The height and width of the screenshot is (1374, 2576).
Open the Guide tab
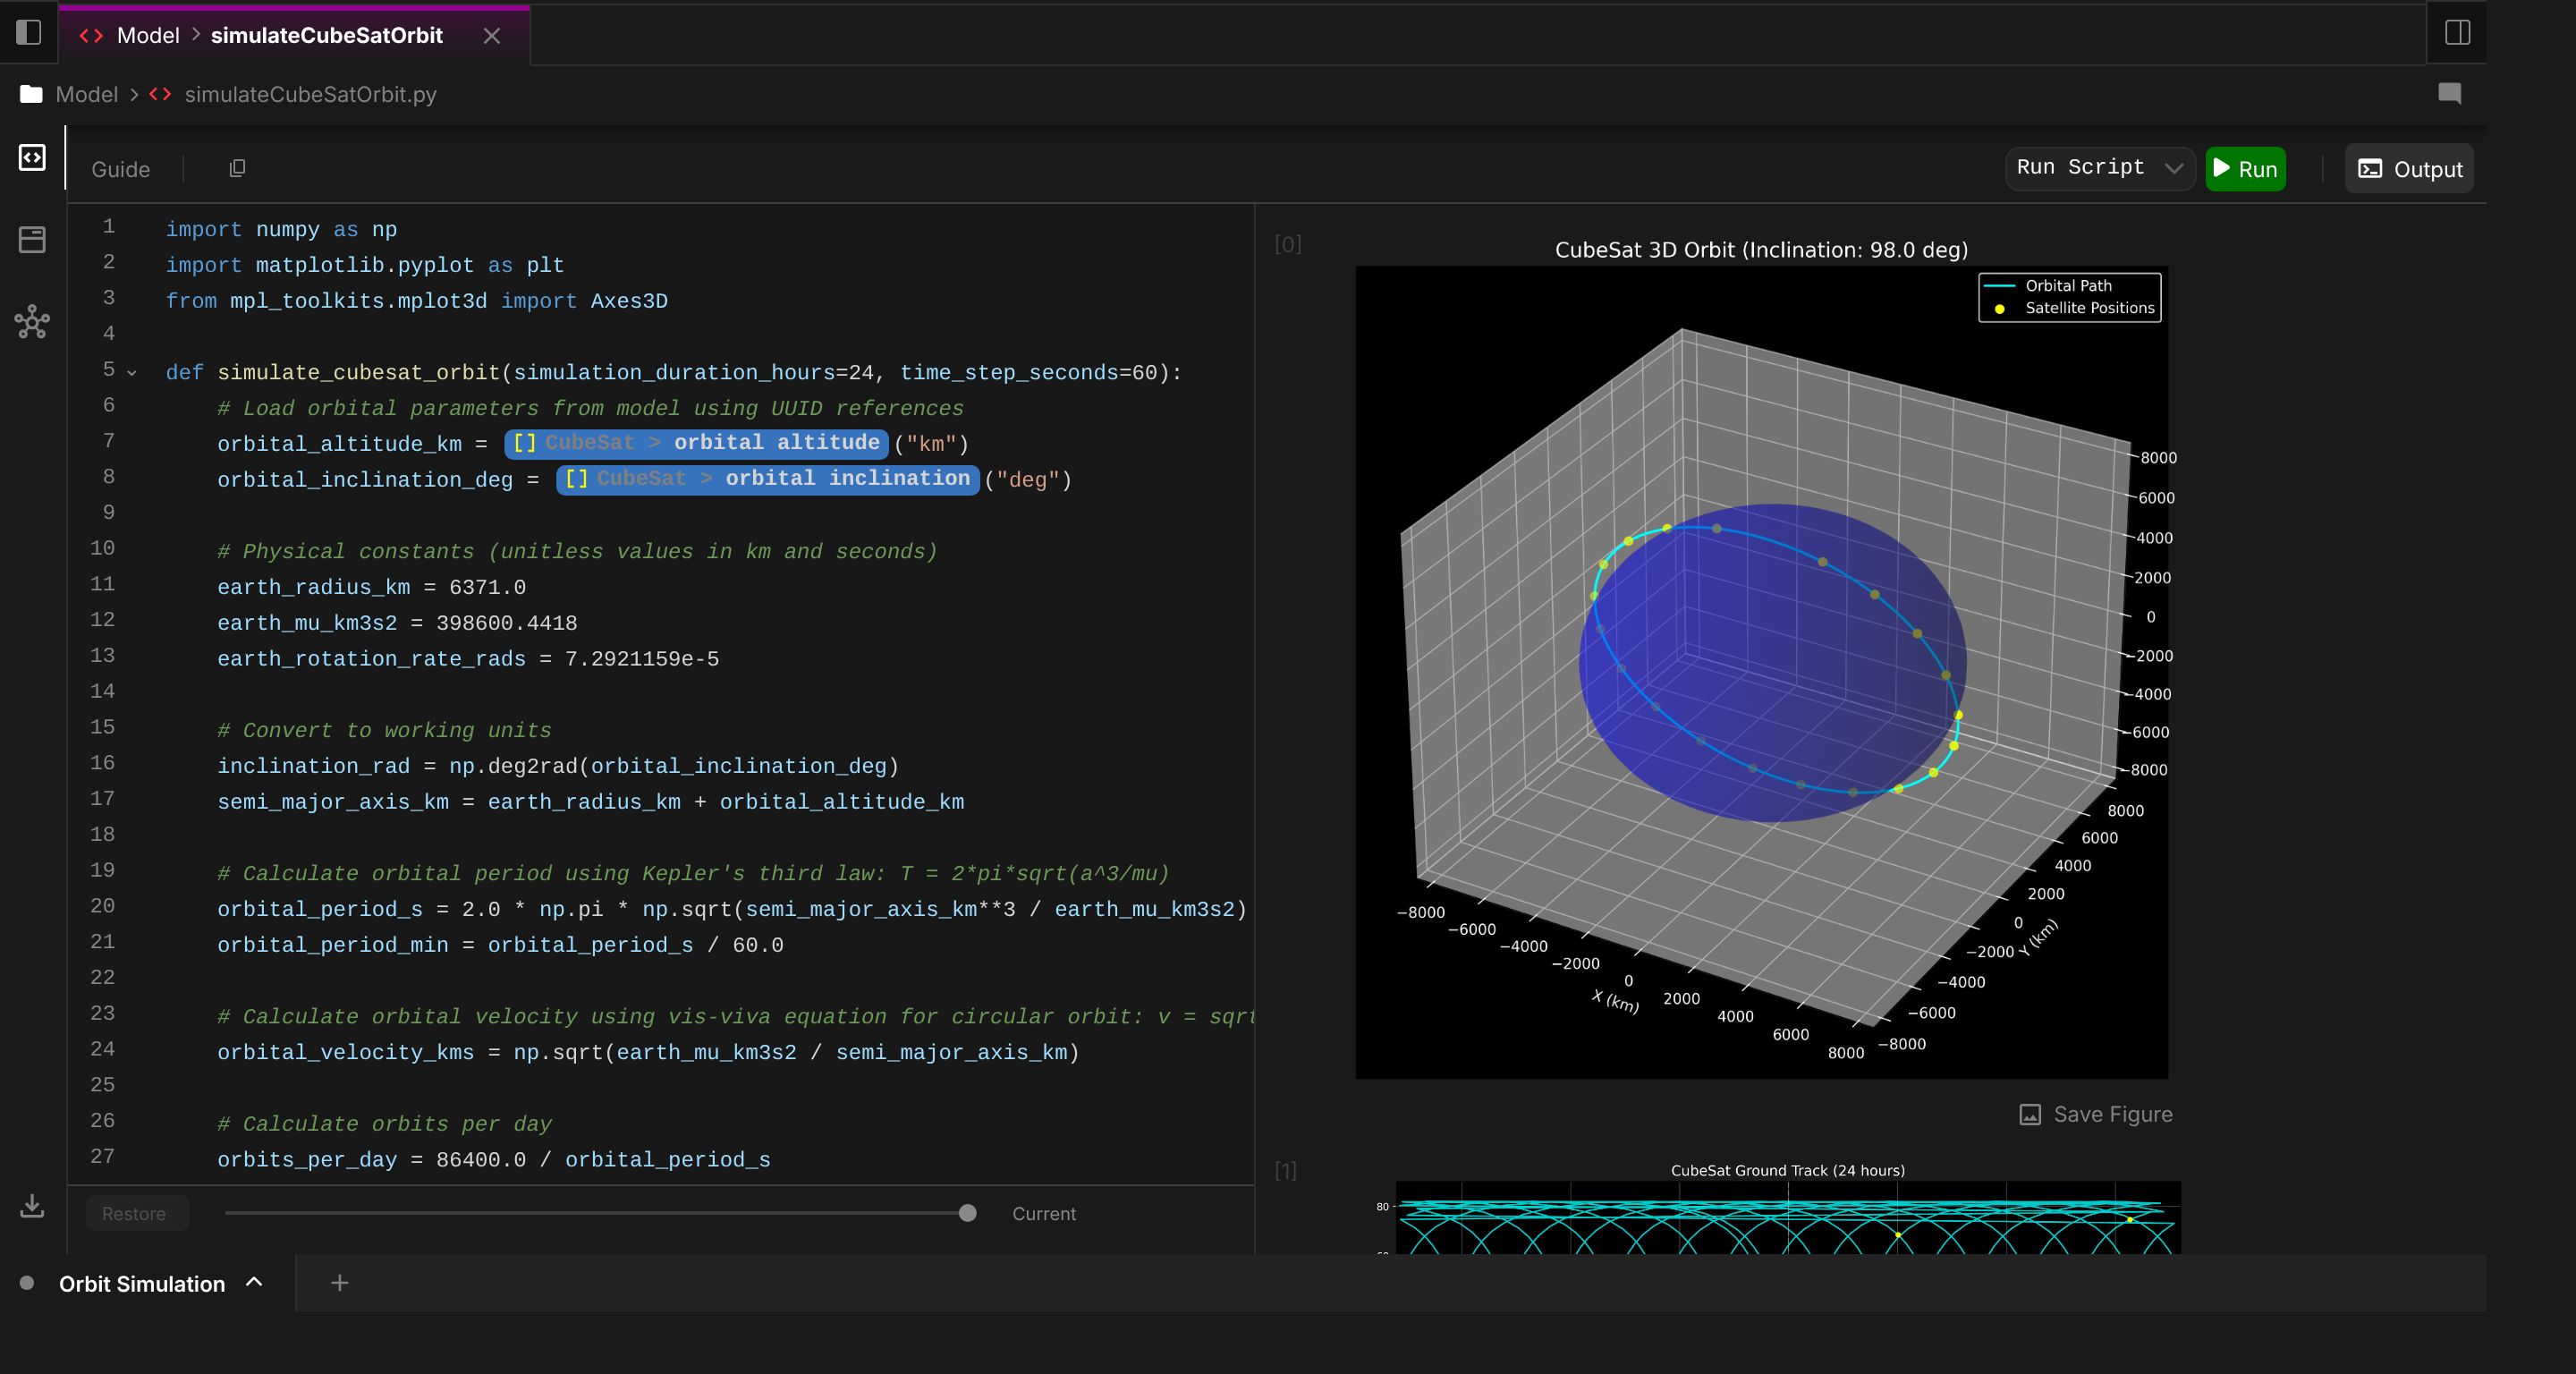pos(120,169)
